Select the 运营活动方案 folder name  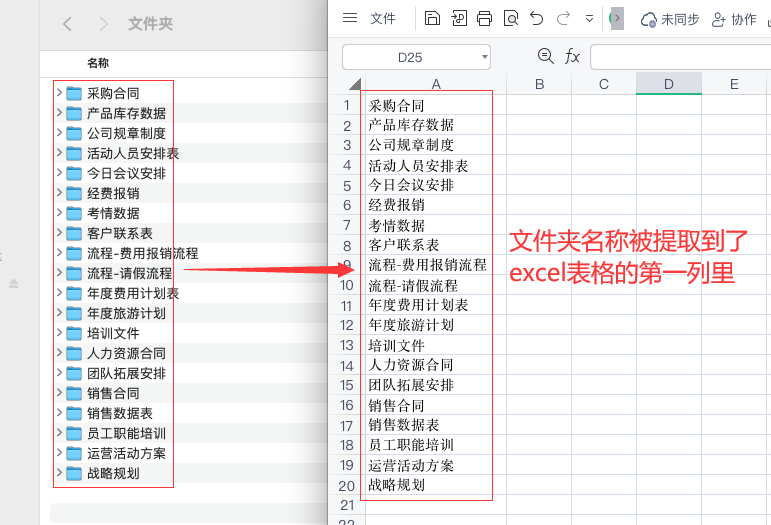point(126,453)
